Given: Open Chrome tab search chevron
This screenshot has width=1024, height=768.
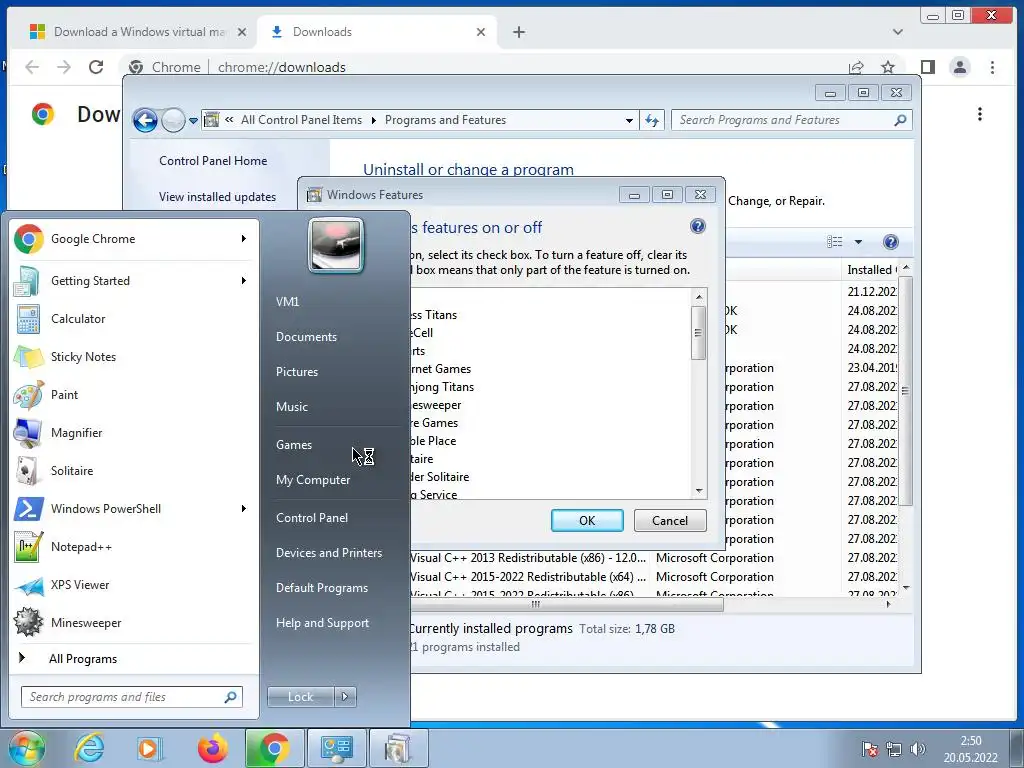Looking at the screenshot, I should [x=898, y=32].
